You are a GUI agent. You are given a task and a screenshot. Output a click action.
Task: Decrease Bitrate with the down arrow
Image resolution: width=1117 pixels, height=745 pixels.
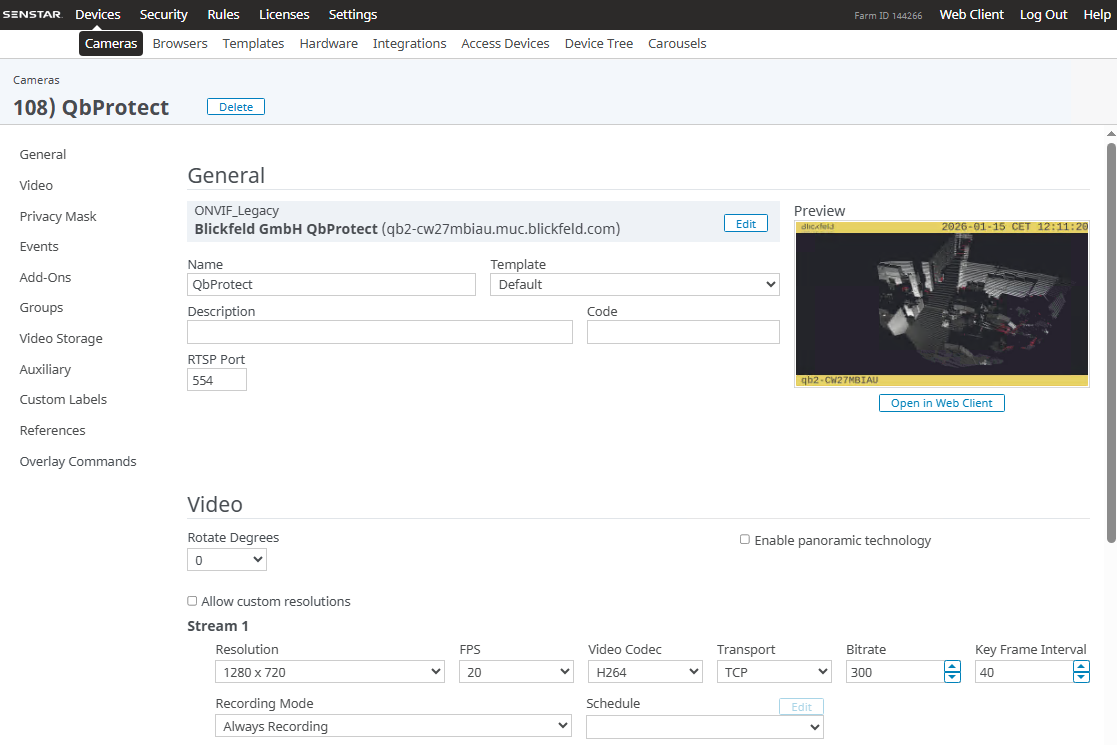click(x=952, y=678)
